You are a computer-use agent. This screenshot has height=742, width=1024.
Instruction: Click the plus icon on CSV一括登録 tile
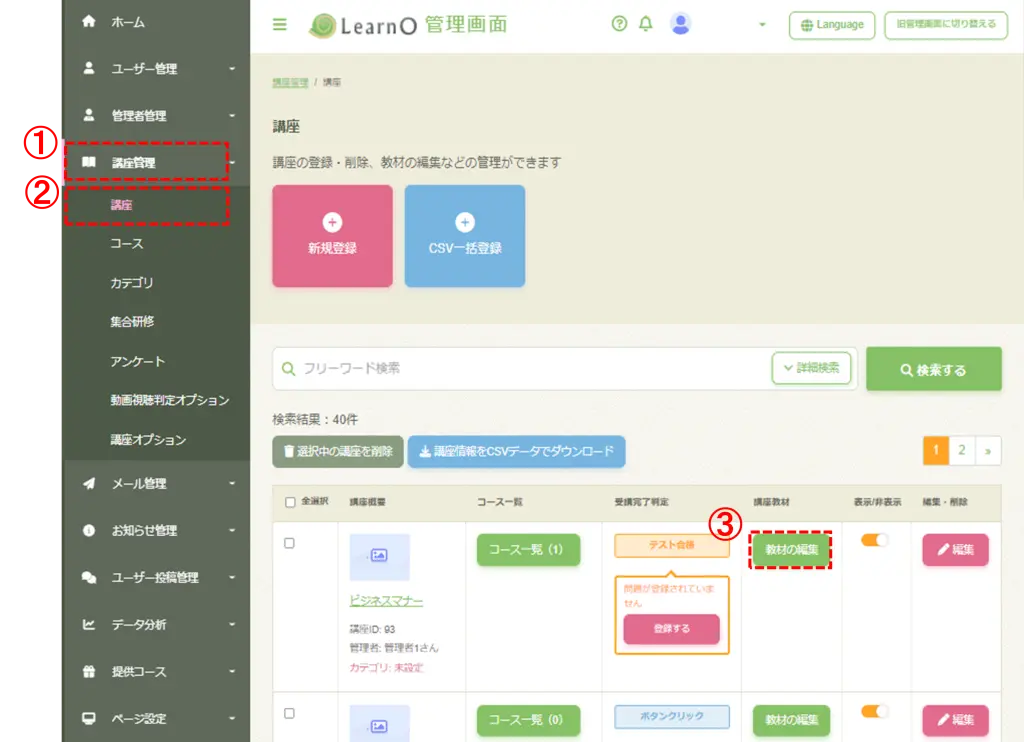[464, 222]
